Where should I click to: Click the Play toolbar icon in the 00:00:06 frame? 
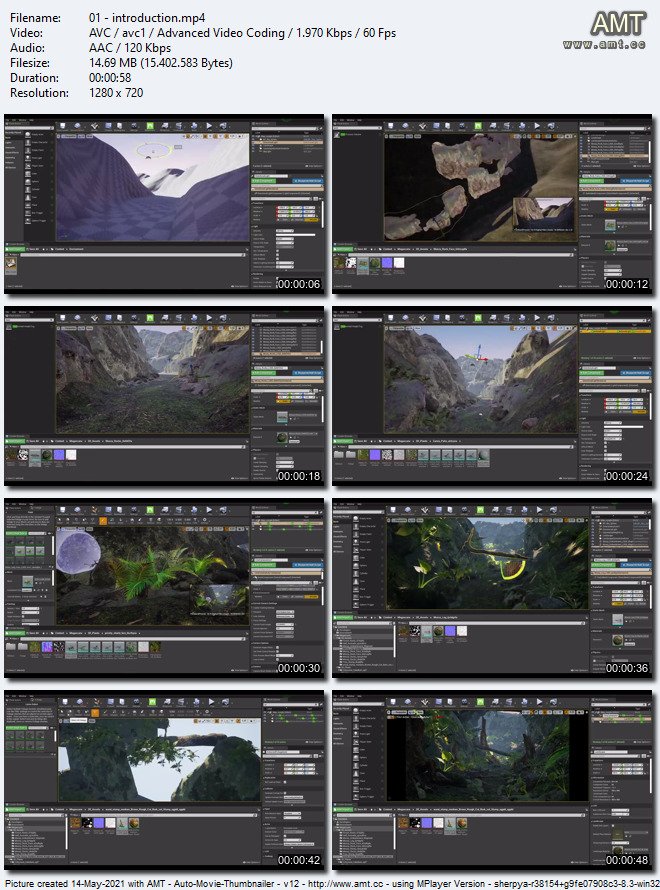point(209,126)
